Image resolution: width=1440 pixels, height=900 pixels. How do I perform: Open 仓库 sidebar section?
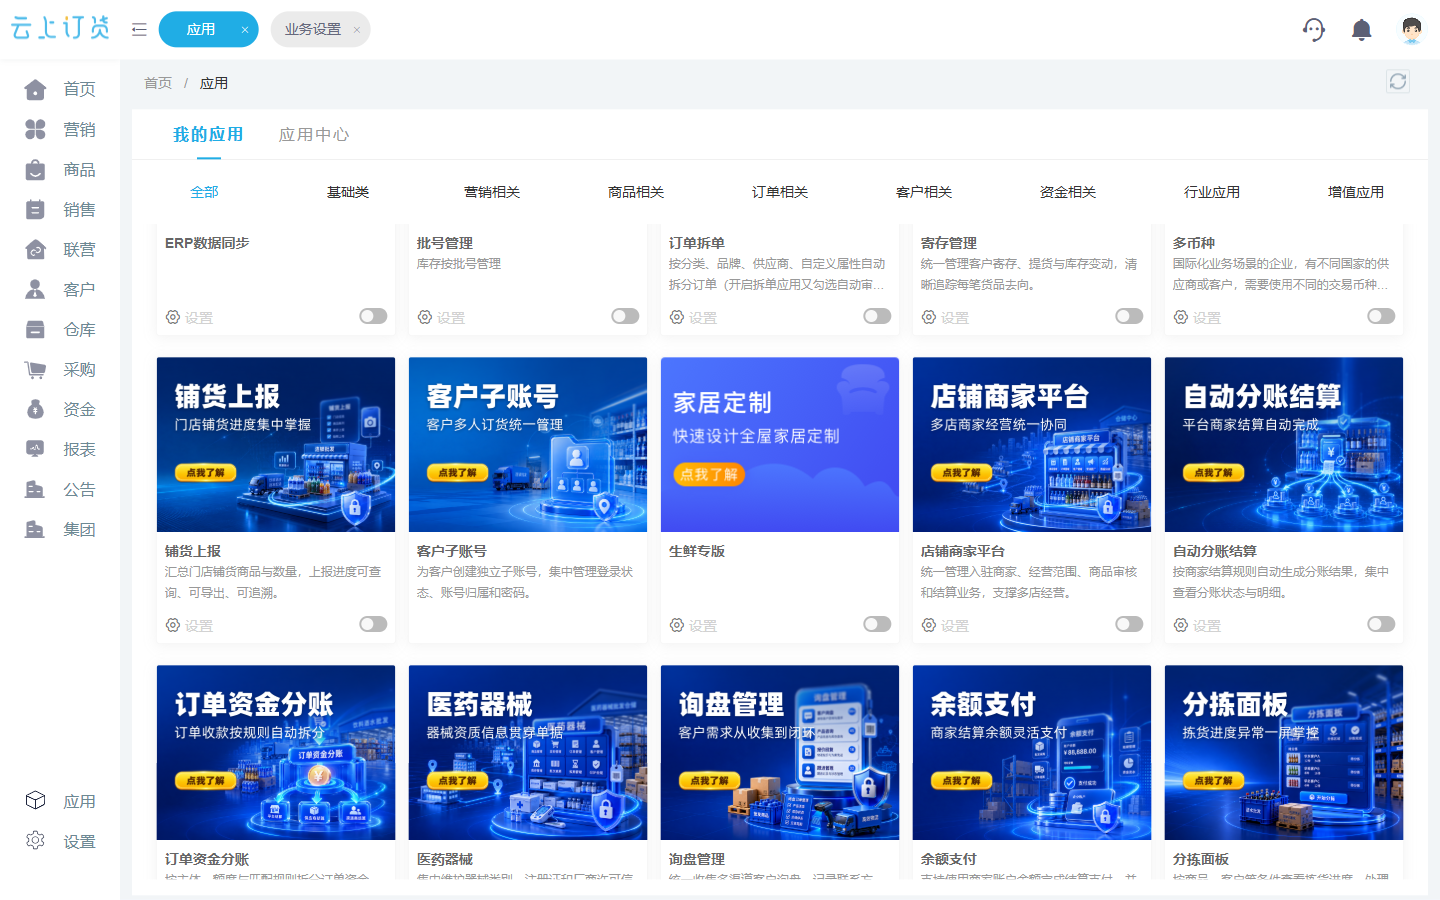tap(60, 329)
